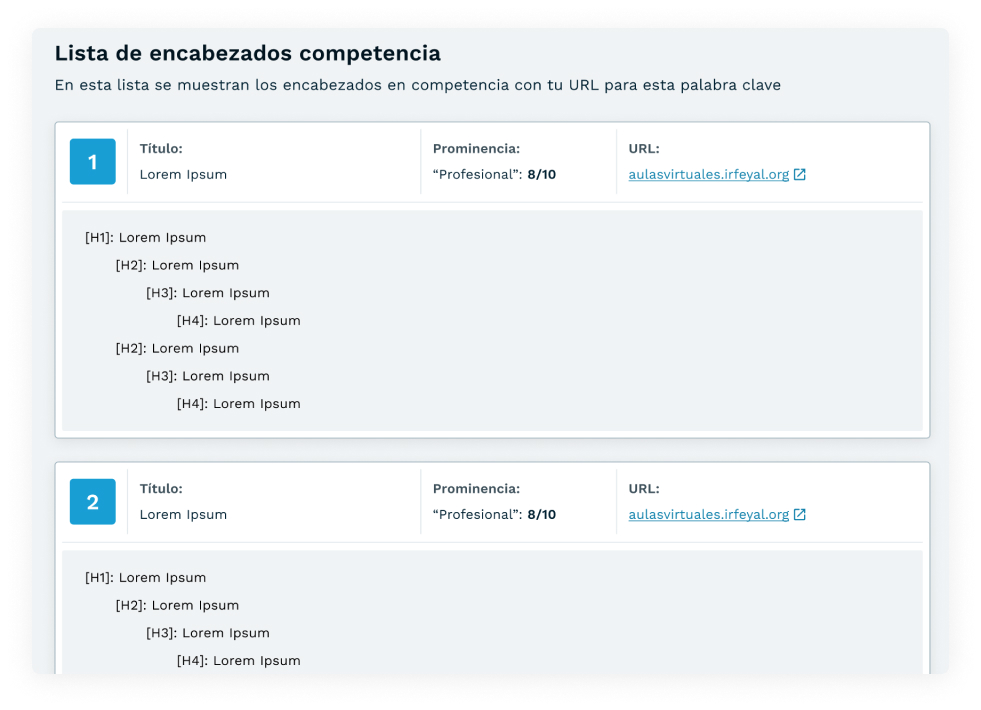Viewport: 981px width, 710px height.
Task: Select second [H3] item in card 1
Action: [x=208, y=376]
